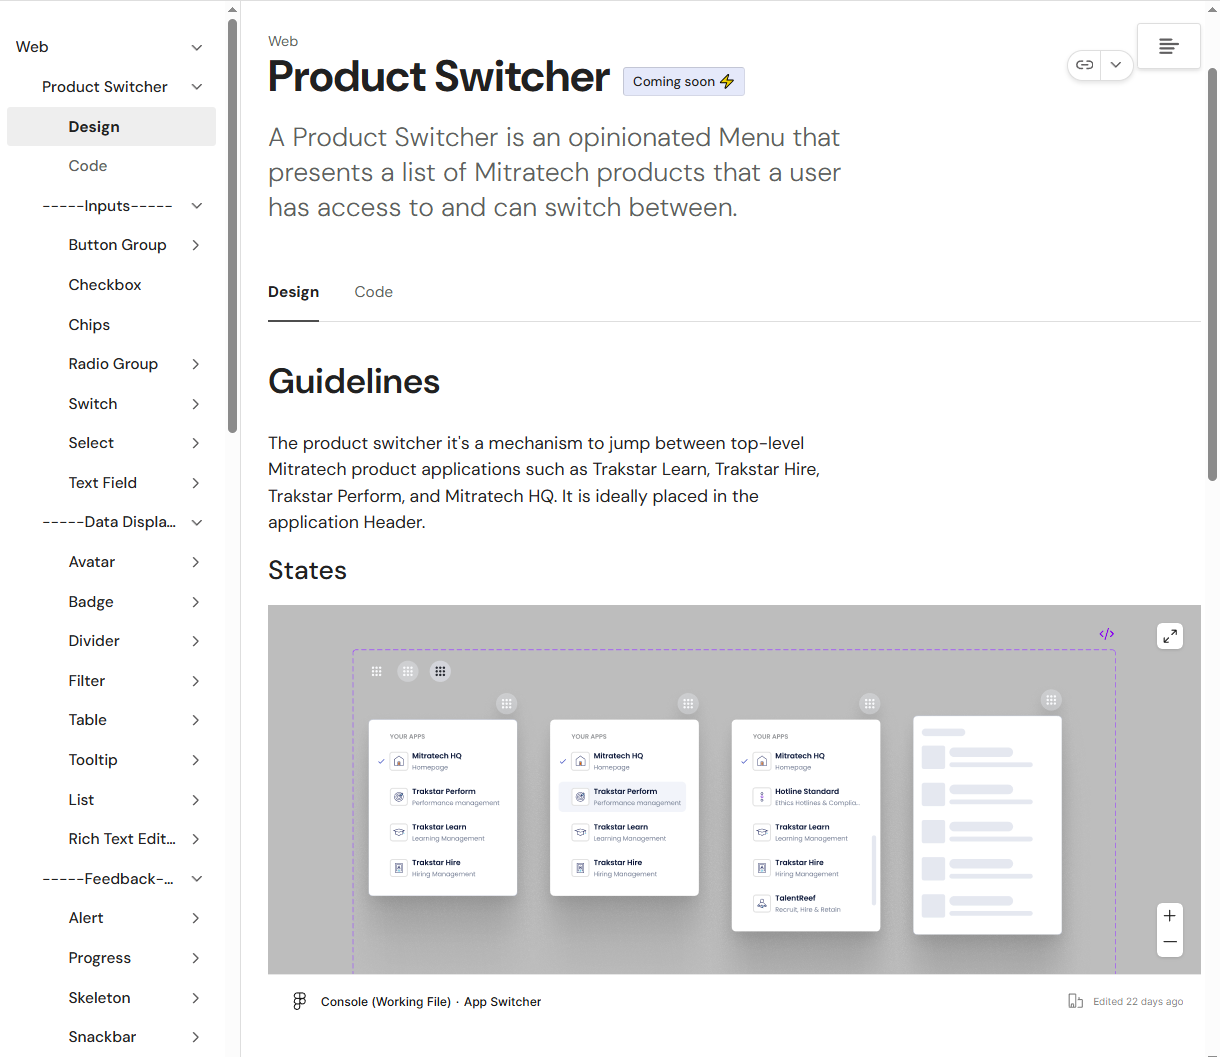1220x1057 pixels.
Task: Open the Snackbar page
Action: point(102,1037)
